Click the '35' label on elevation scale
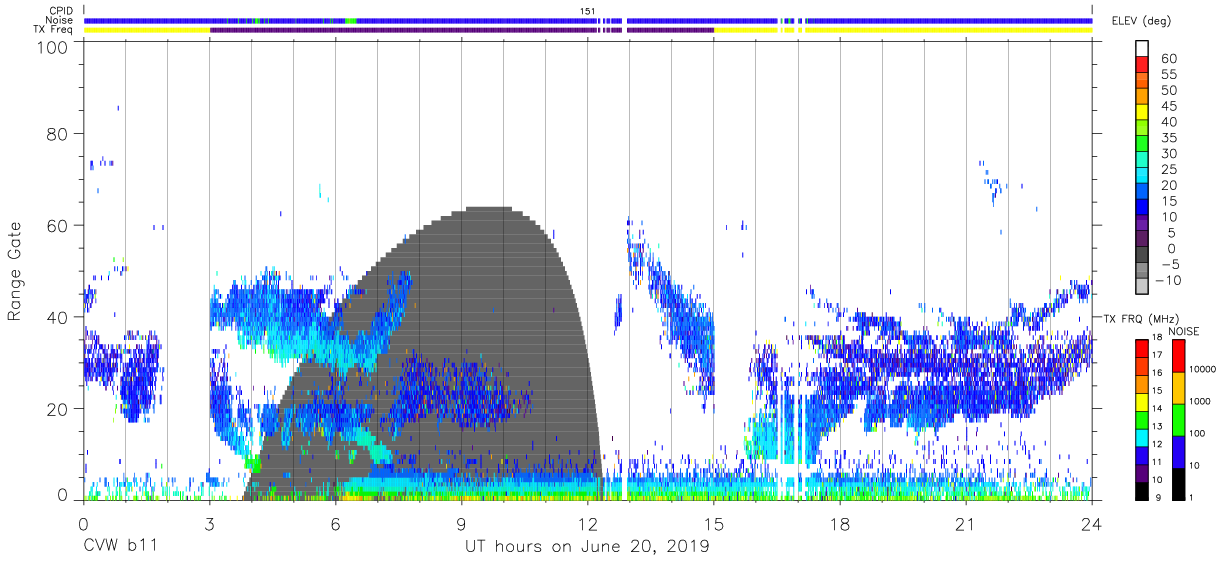Image resolution: width=1228 pixels, height=567 pixels. 1168,138
